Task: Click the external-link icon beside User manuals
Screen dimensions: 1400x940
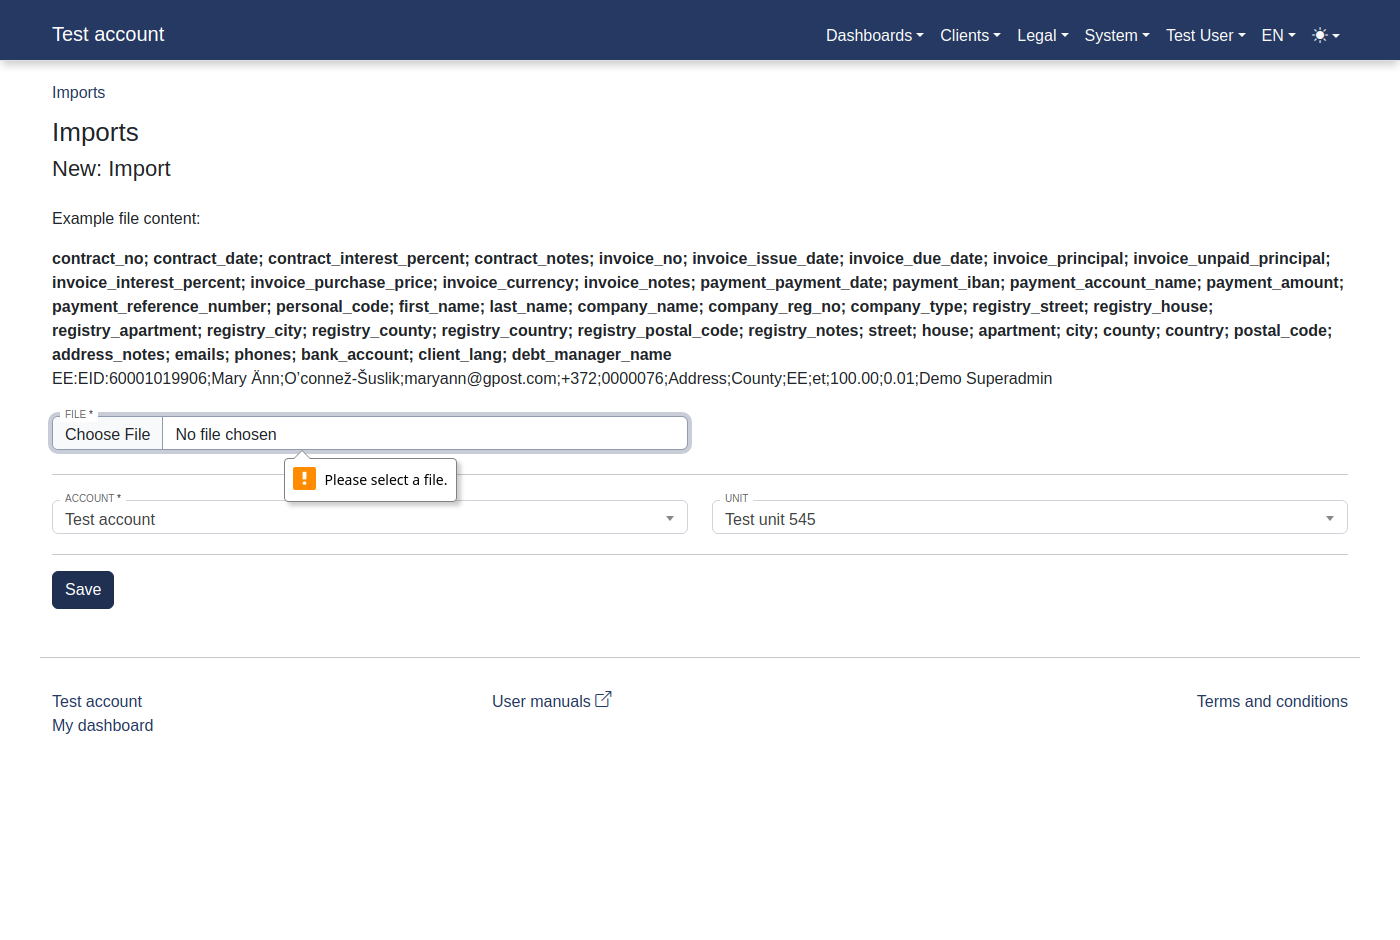Action: (x=603, y=699)
